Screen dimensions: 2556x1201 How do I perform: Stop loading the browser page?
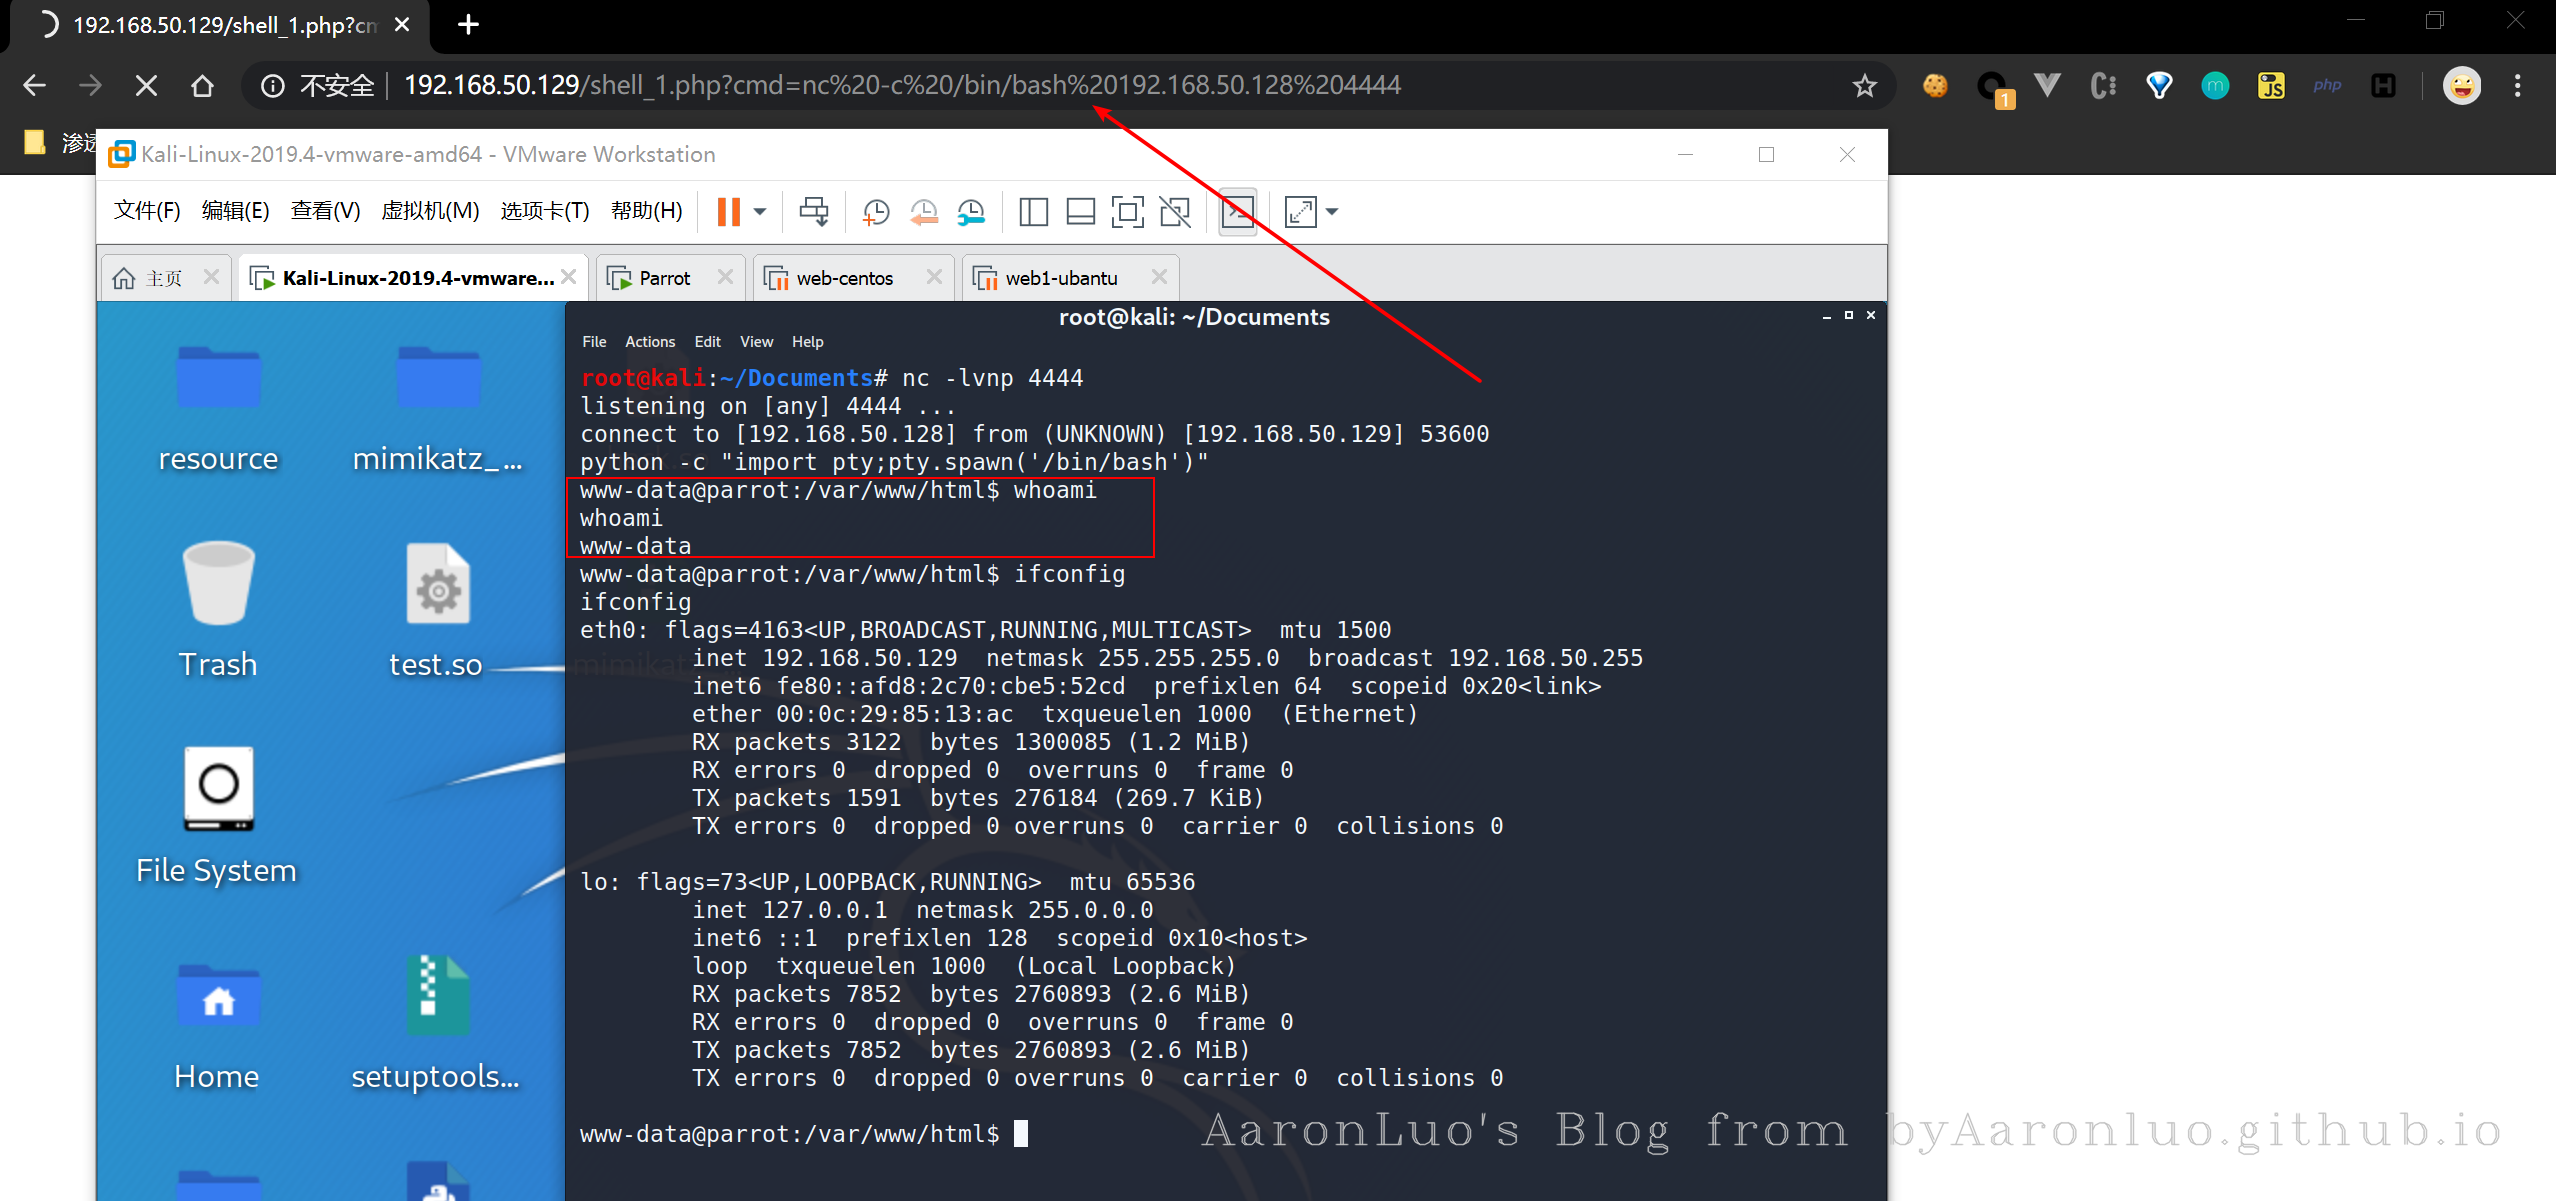(146, 86)
